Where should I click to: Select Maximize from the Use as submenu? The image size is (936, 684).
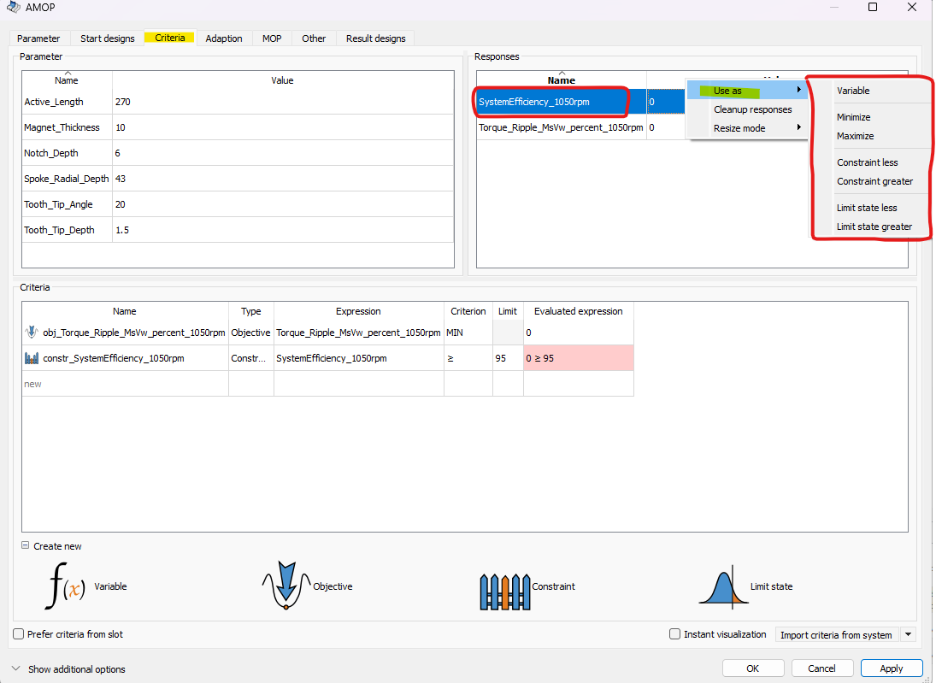(855, 136)
